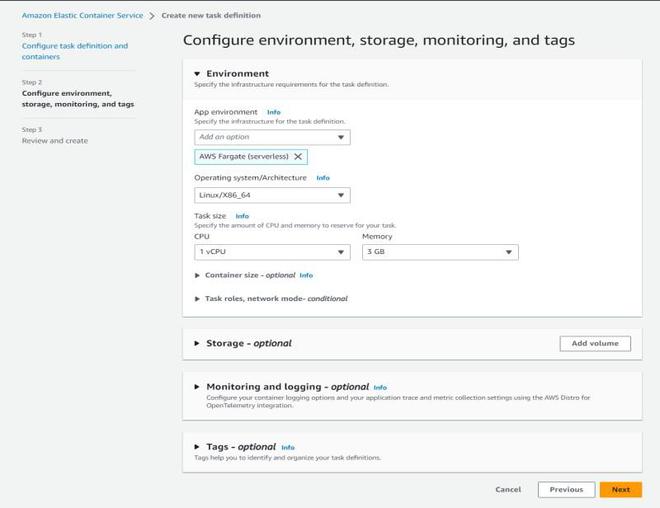
Task: Click the Add volume button
Action: point(595,343)
